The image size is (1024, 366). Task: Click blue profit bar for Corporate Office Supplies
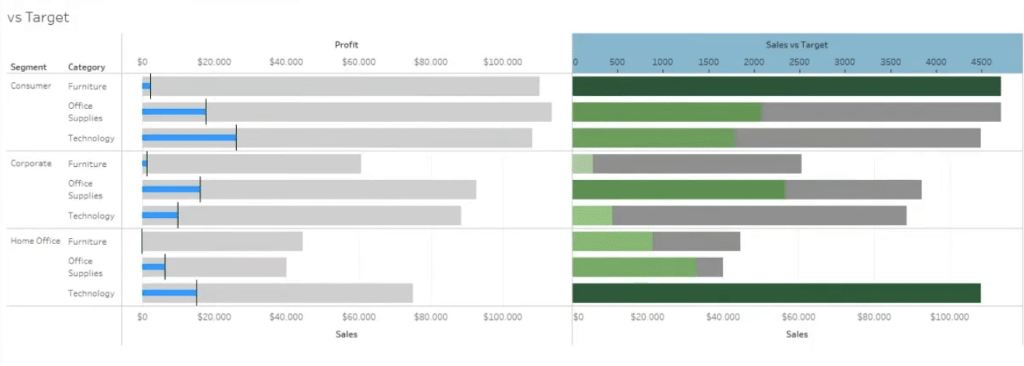[171, 190]
